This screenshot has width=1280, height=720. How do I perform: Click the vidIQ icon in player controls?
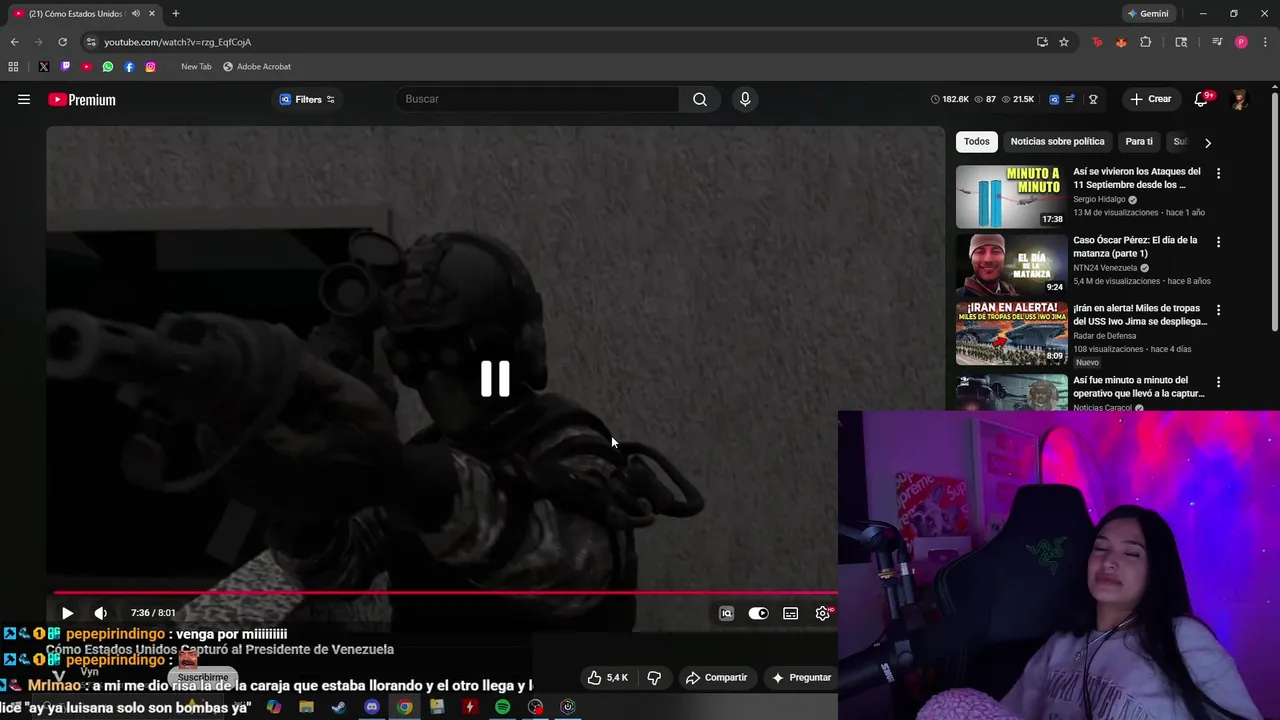(x=727, y=613)
